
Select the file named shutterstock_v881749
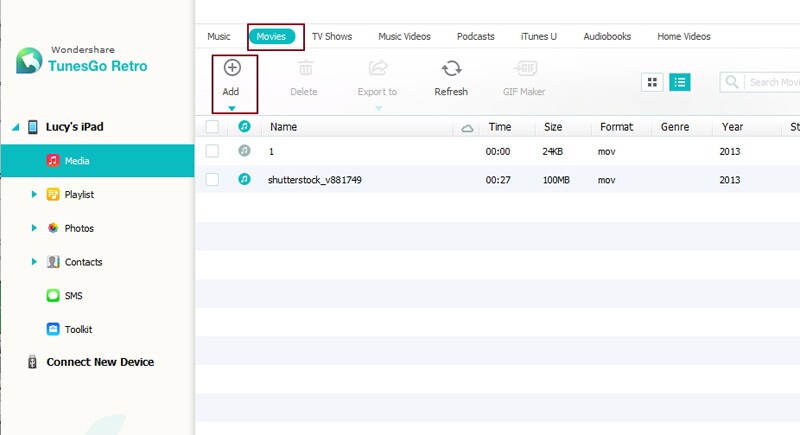click(x=315, y=180)
